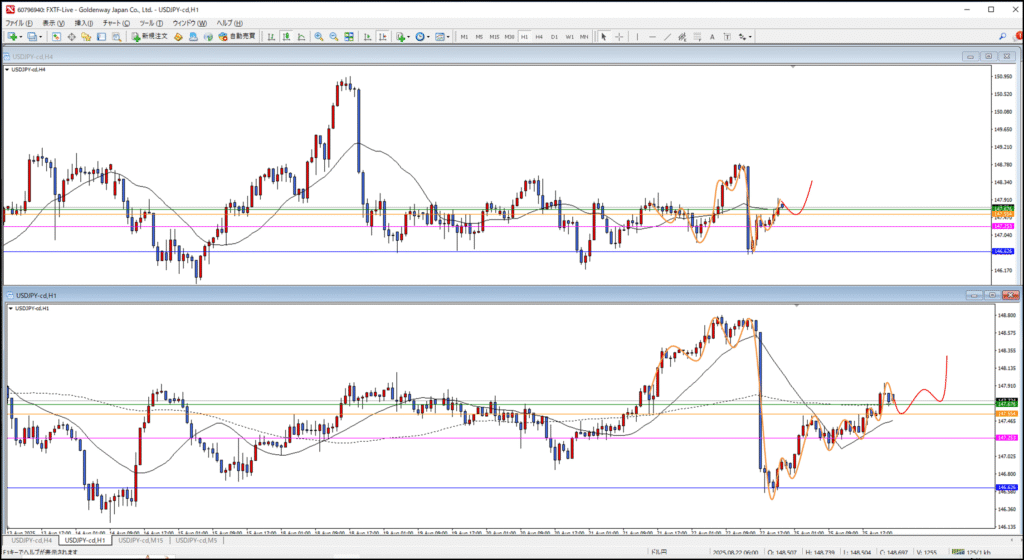Toggle the Market Watch window icon

pos(56,37)
